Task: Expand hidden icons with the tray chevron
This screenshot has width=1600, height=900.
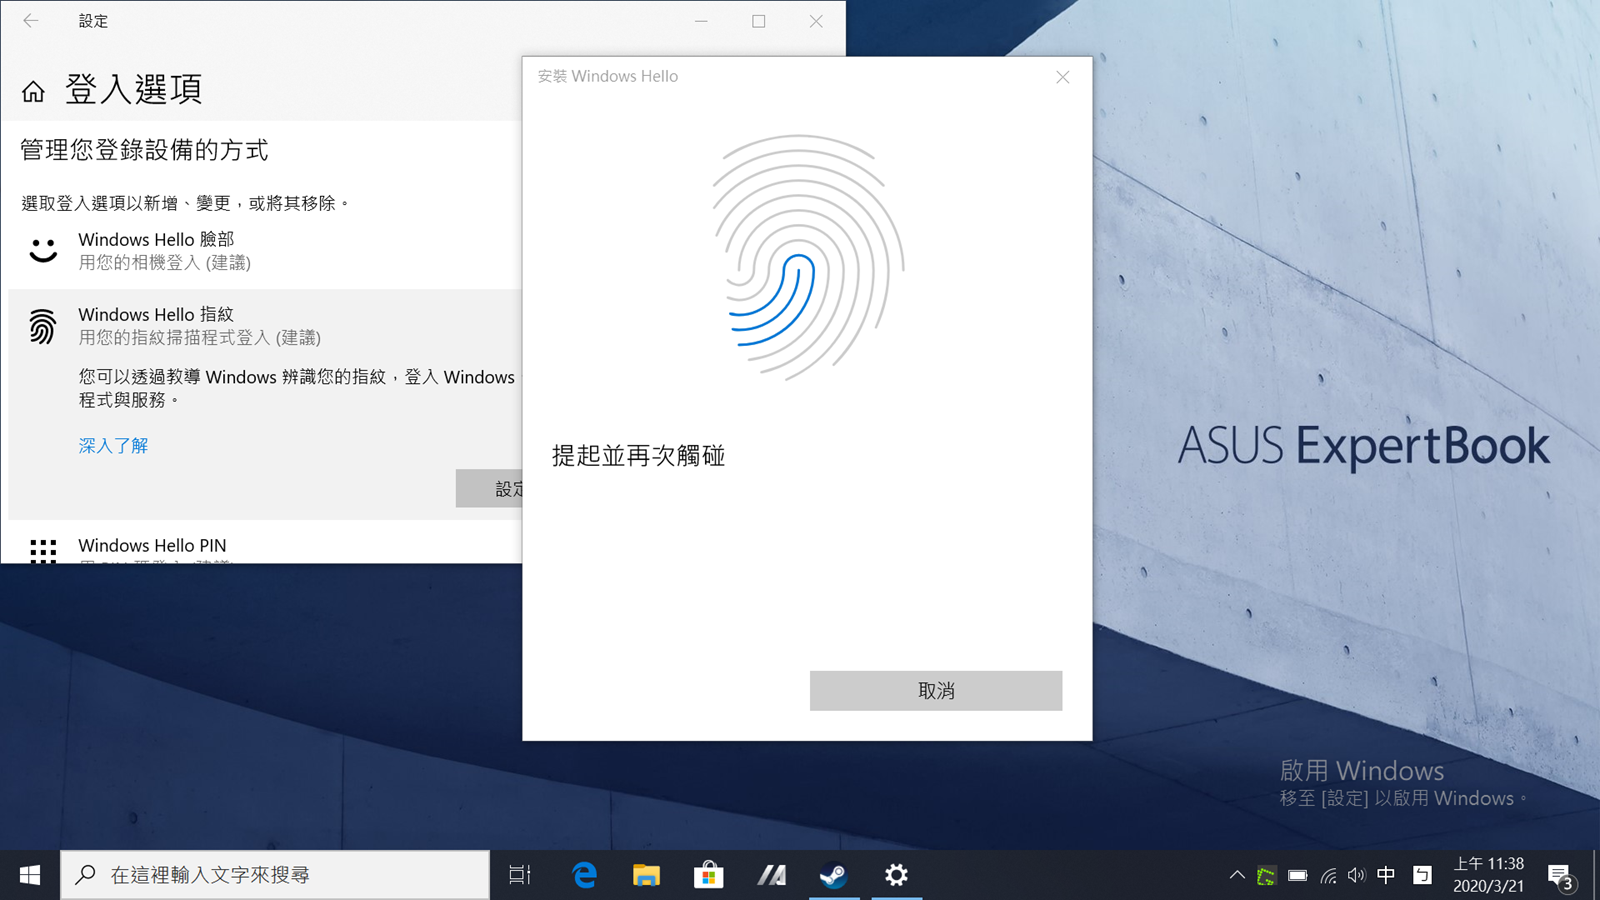Action: pyautogui.click(x=1237, y=874)
